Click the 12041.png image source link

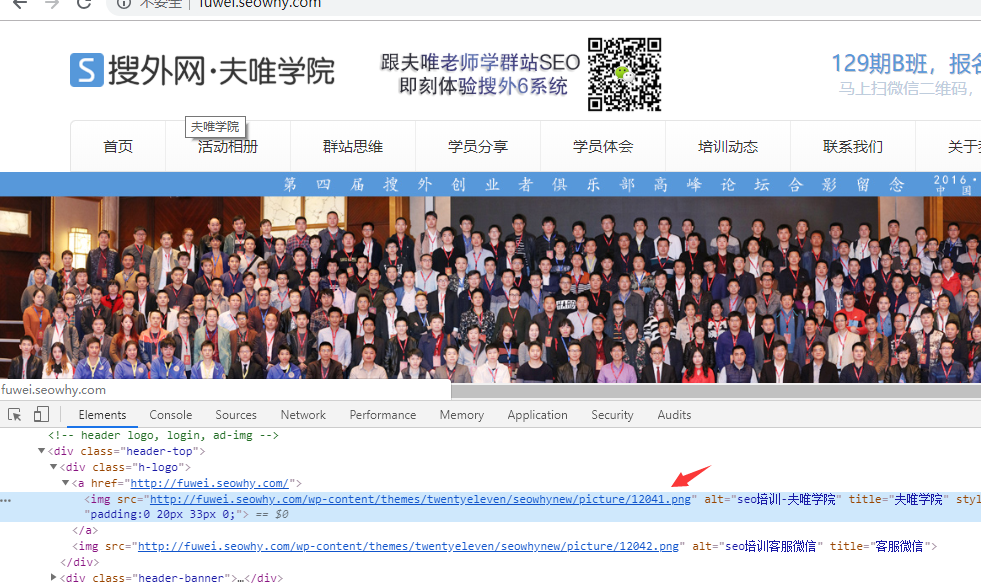(420, 499)
